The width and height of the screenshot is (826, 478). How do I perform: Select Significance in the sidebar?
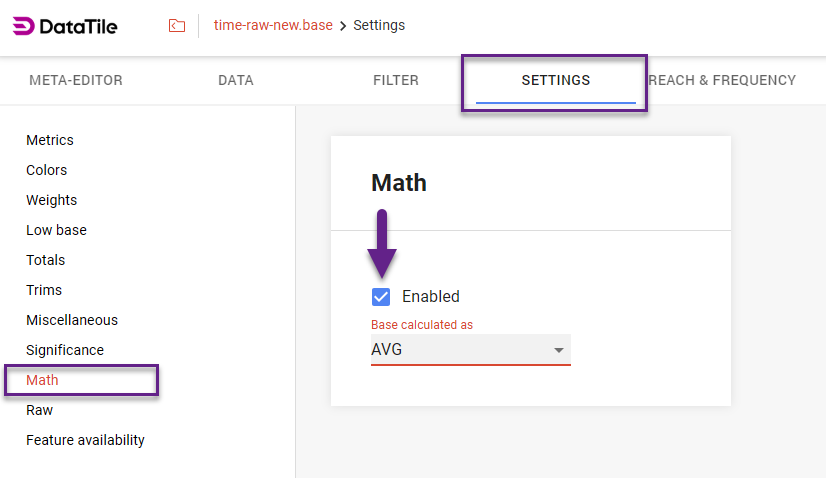65,350
